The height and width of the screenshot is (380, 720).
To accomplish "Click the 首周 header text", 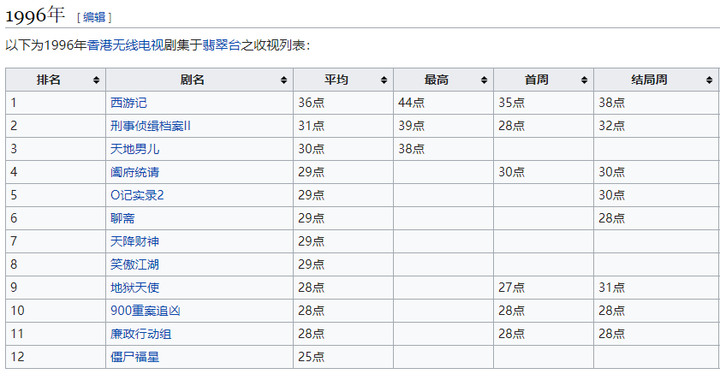I will (x=536, y=80).
